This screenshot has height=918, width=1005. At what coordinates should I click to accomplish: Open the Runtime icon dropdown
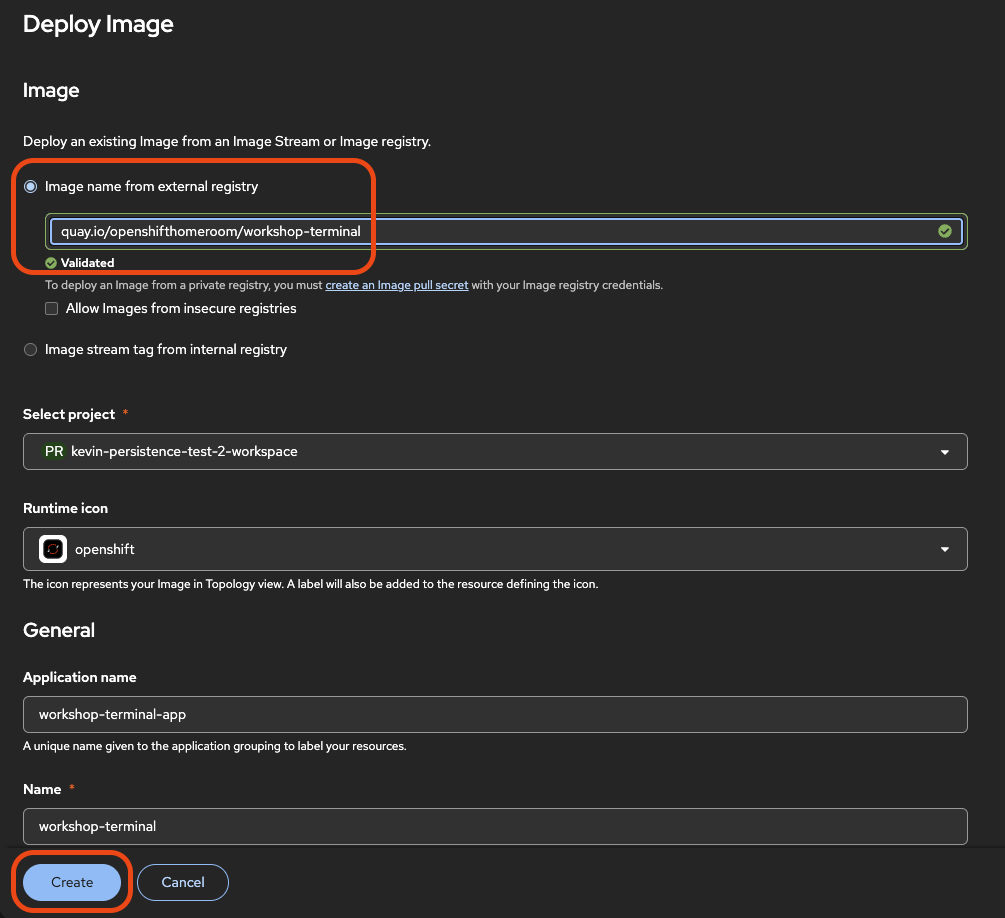495,549
